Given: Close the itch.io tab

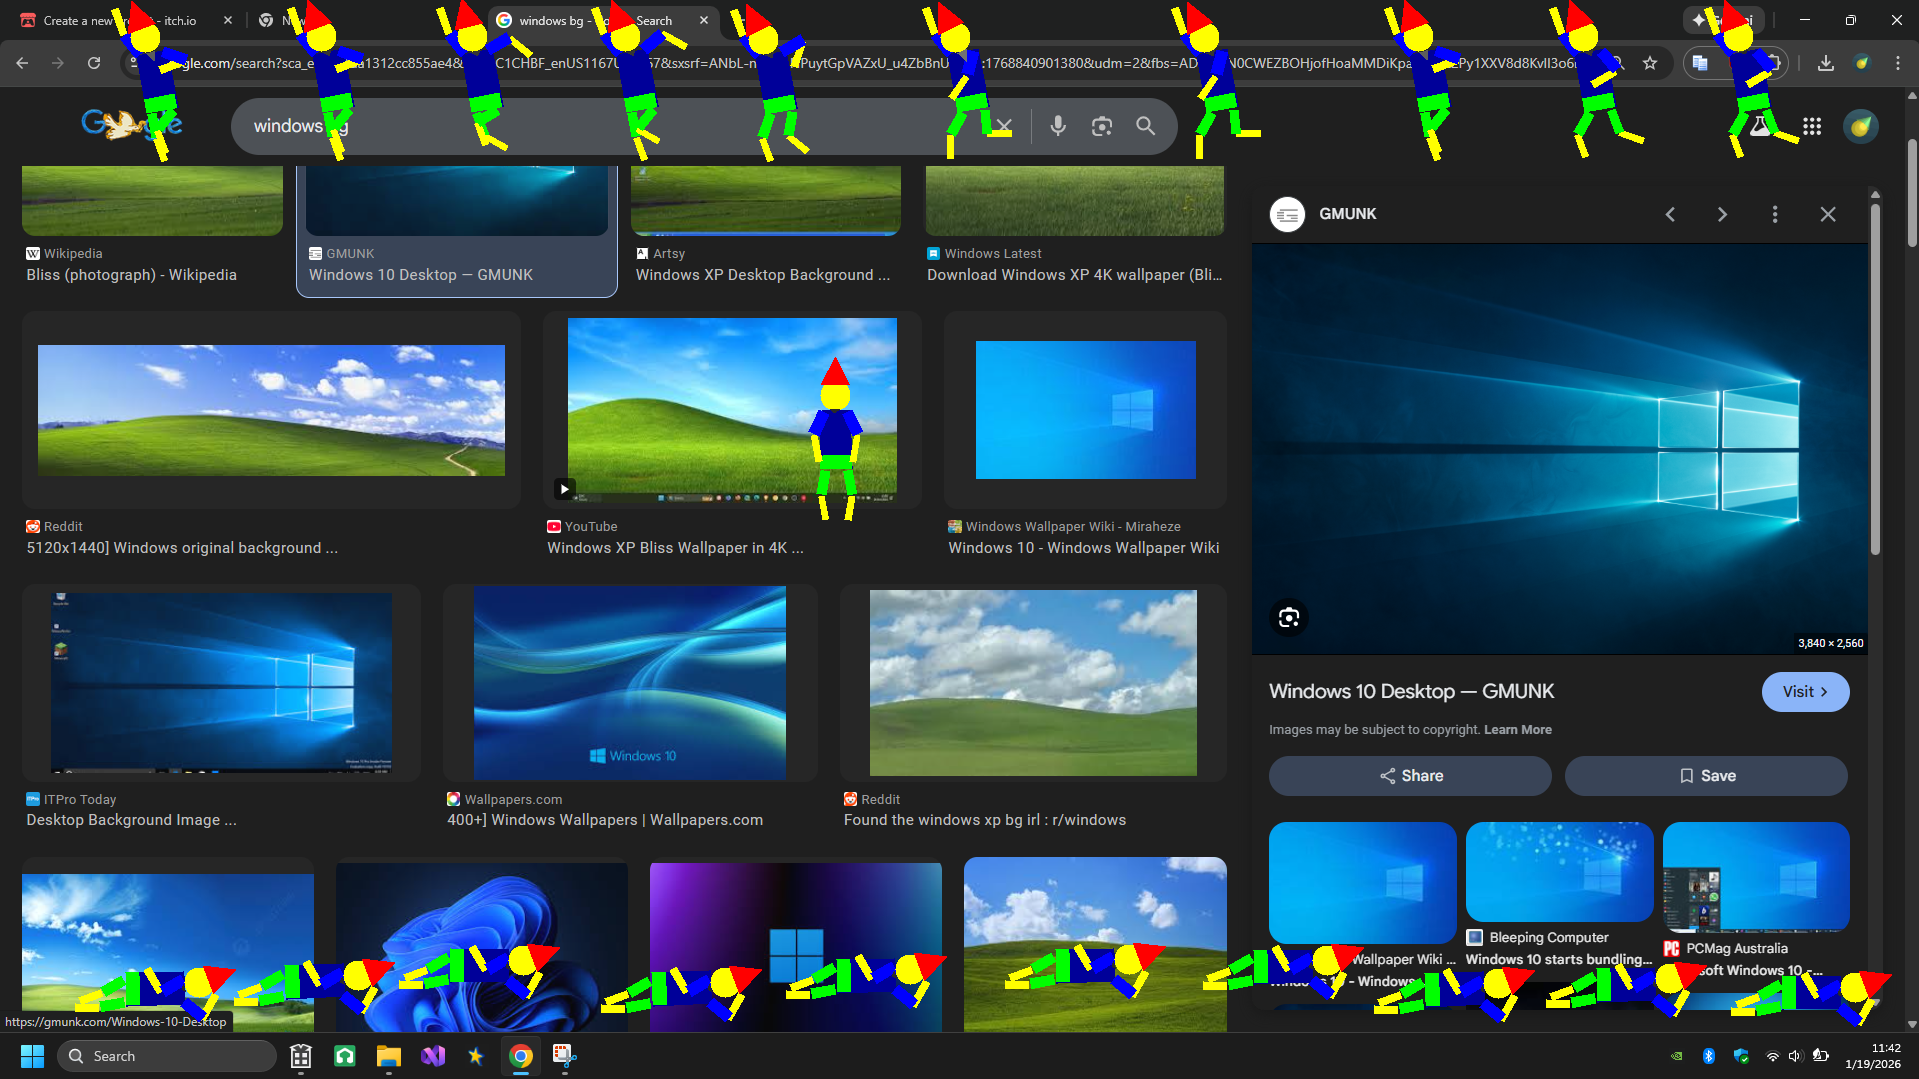Looking at the screenshot, I should pyautogui.click(x=228, y=20).
